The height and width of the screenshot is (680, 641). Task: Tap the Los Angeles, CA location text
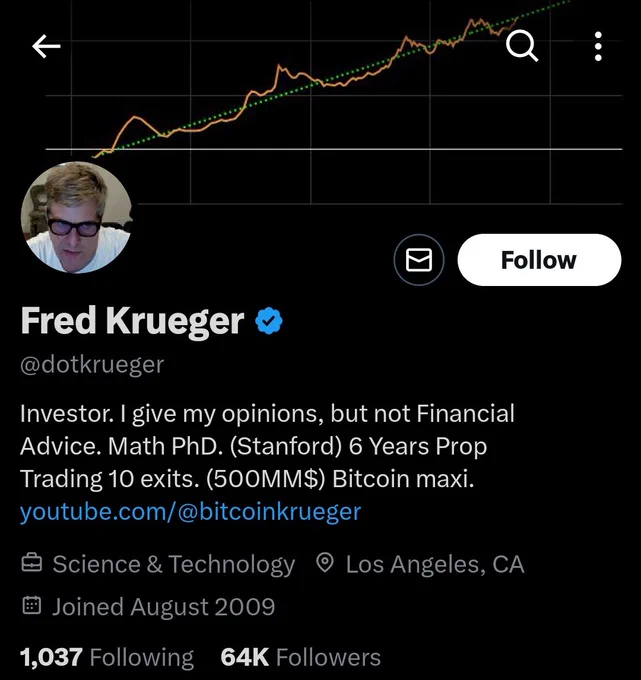(x=435, y=564)
